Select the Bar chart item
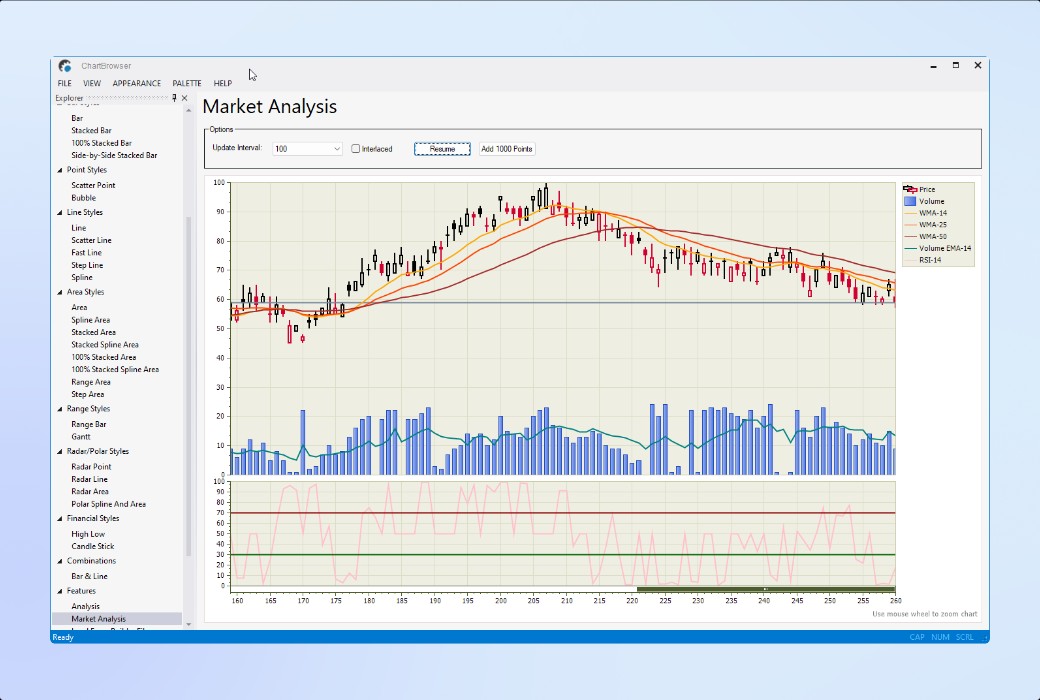The height and width of the screenshot is (700, 1040). (x=77, y=118)
